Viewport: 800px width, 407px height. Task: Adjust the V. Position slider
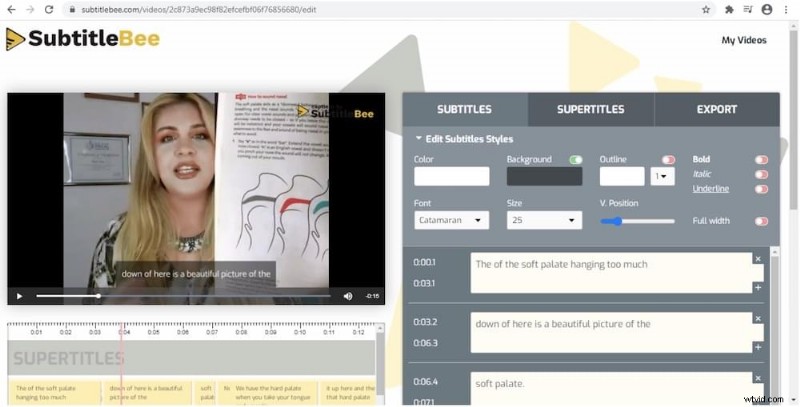637,221
